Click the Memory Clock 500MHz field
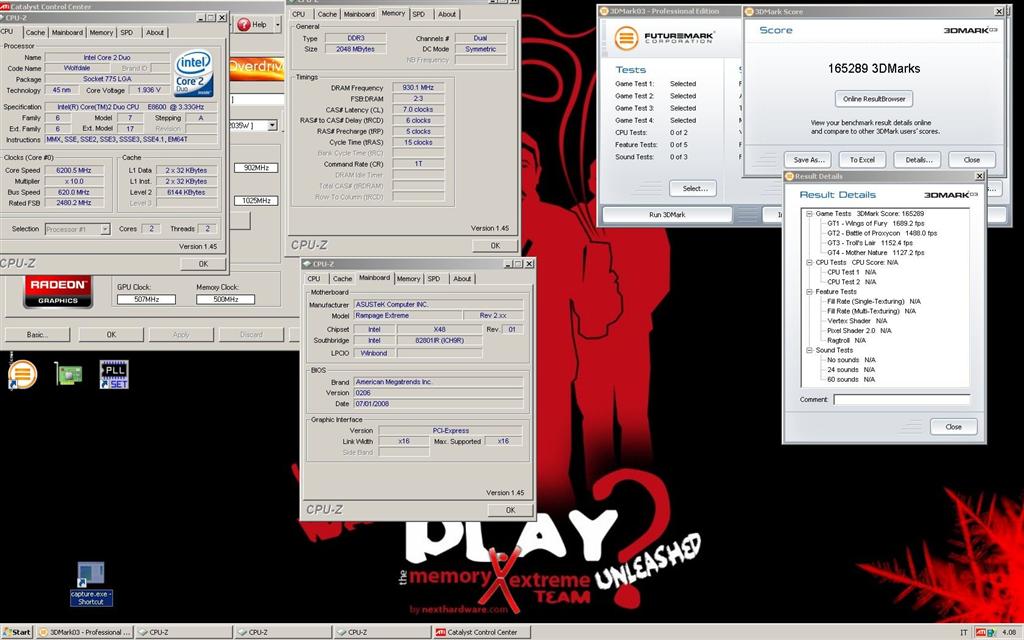The image size is (1024, 640). pos(225,299)
